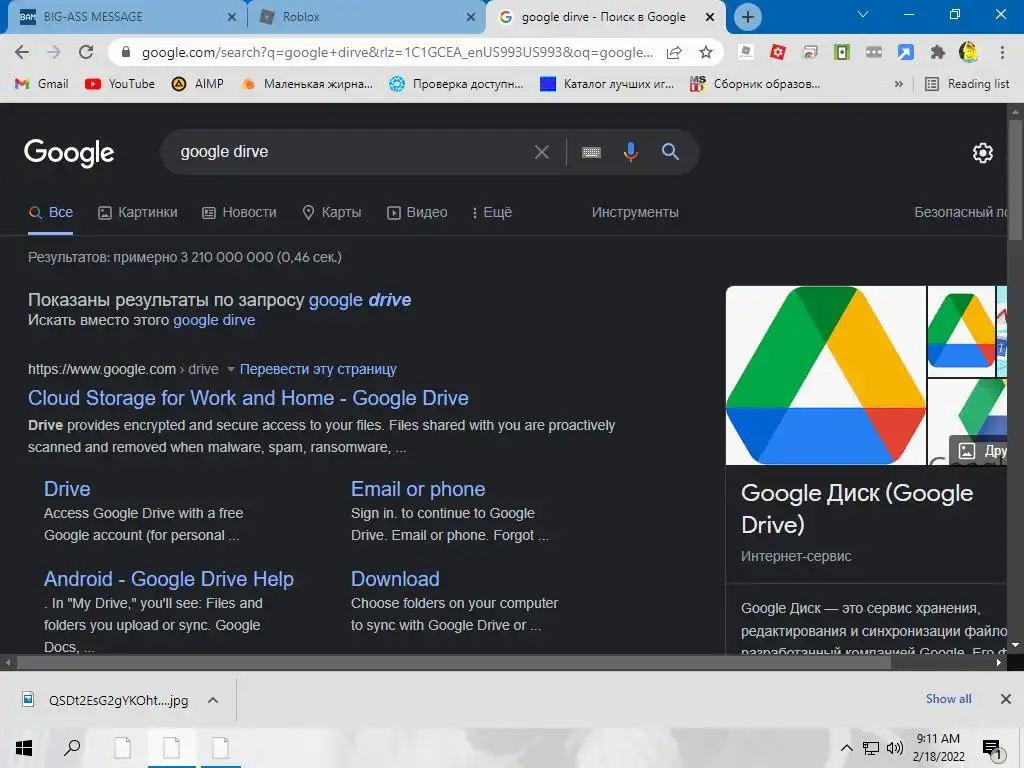
Task: Open the large Google Drive logo image
Action: tap(825, 376)
